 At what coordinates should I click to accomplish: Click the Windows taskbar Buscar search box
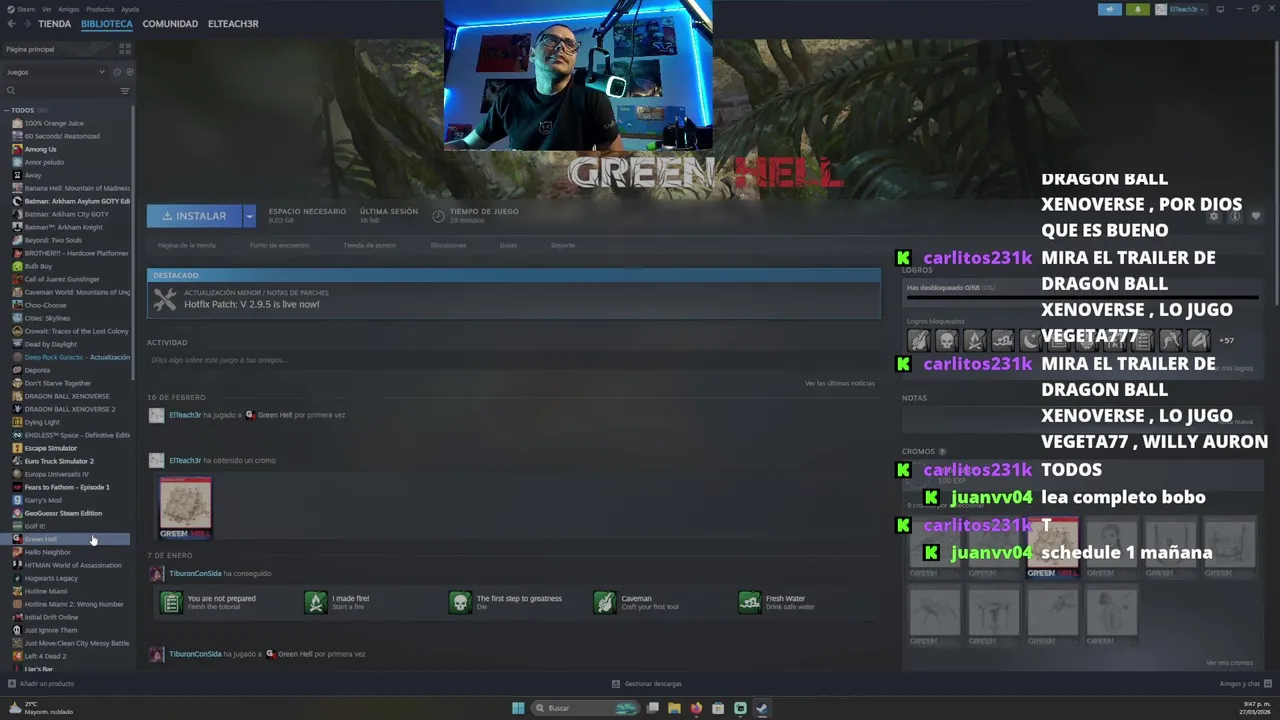[585, 708]
